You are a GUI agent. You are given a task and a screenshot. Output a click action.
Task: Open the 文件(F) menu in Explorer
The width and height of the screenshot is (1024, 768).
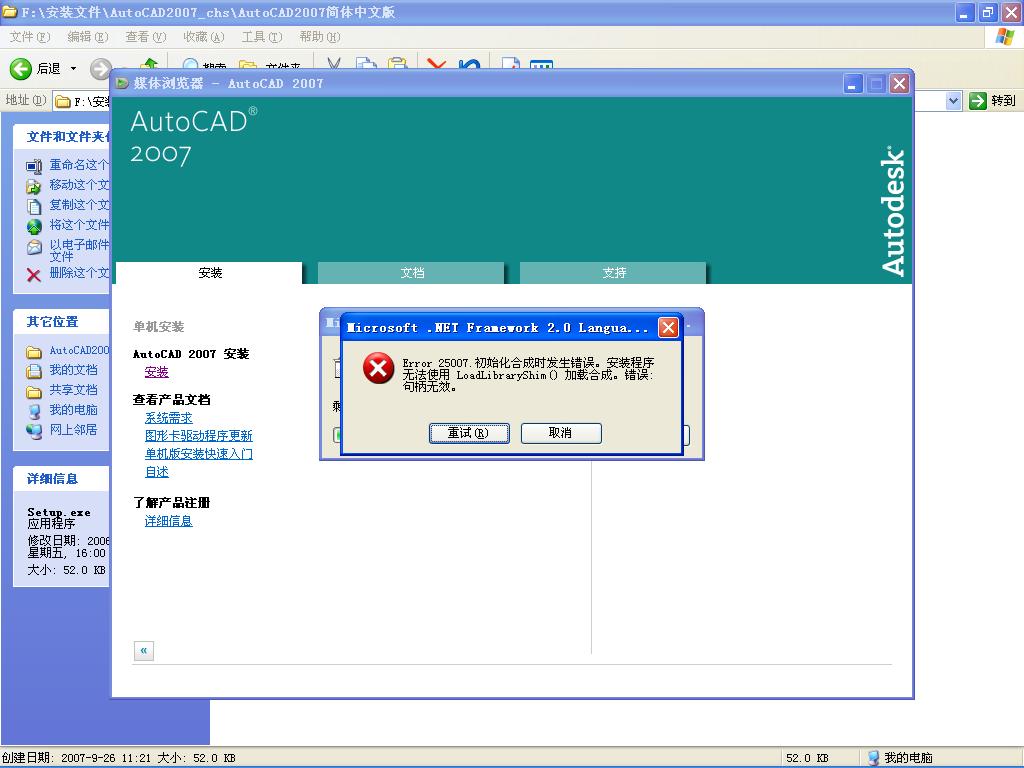point(29,37)
